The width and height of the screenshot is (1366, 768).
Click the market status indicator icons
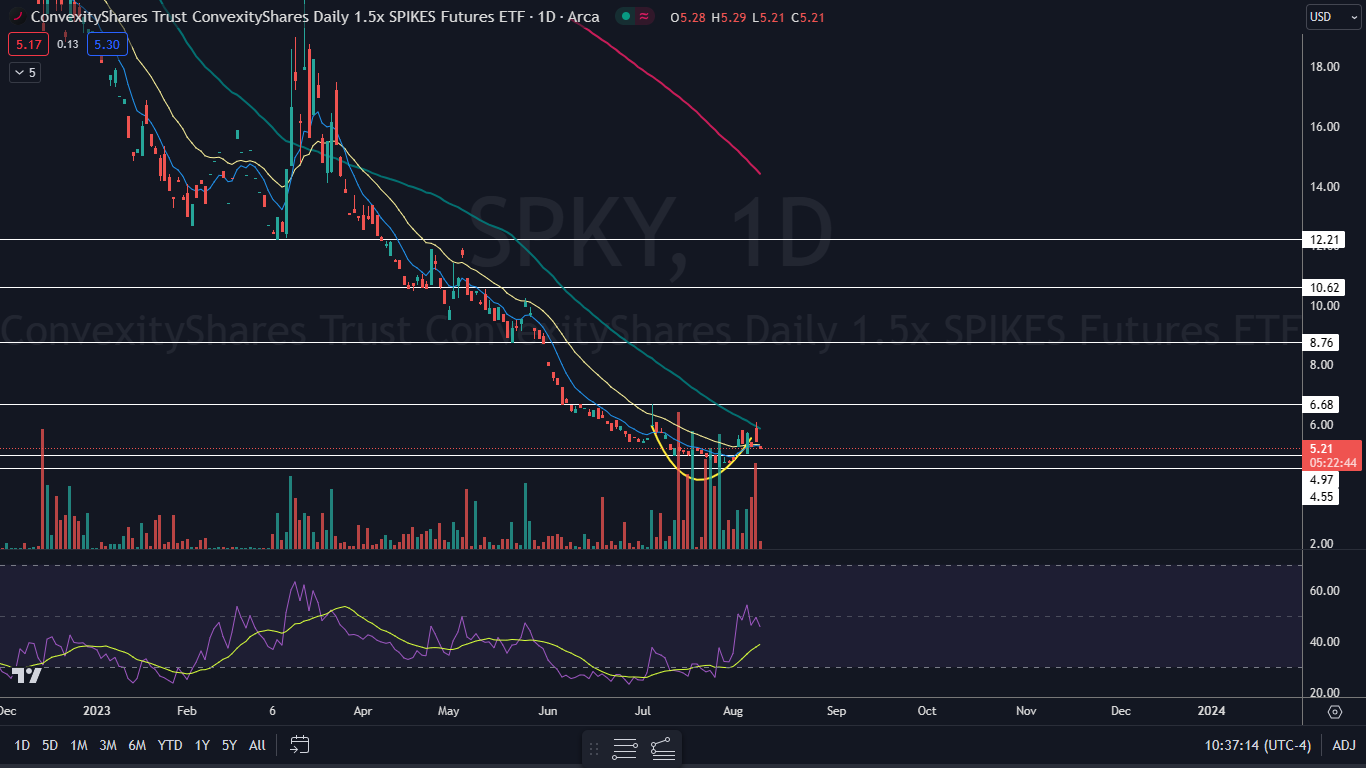635,17
